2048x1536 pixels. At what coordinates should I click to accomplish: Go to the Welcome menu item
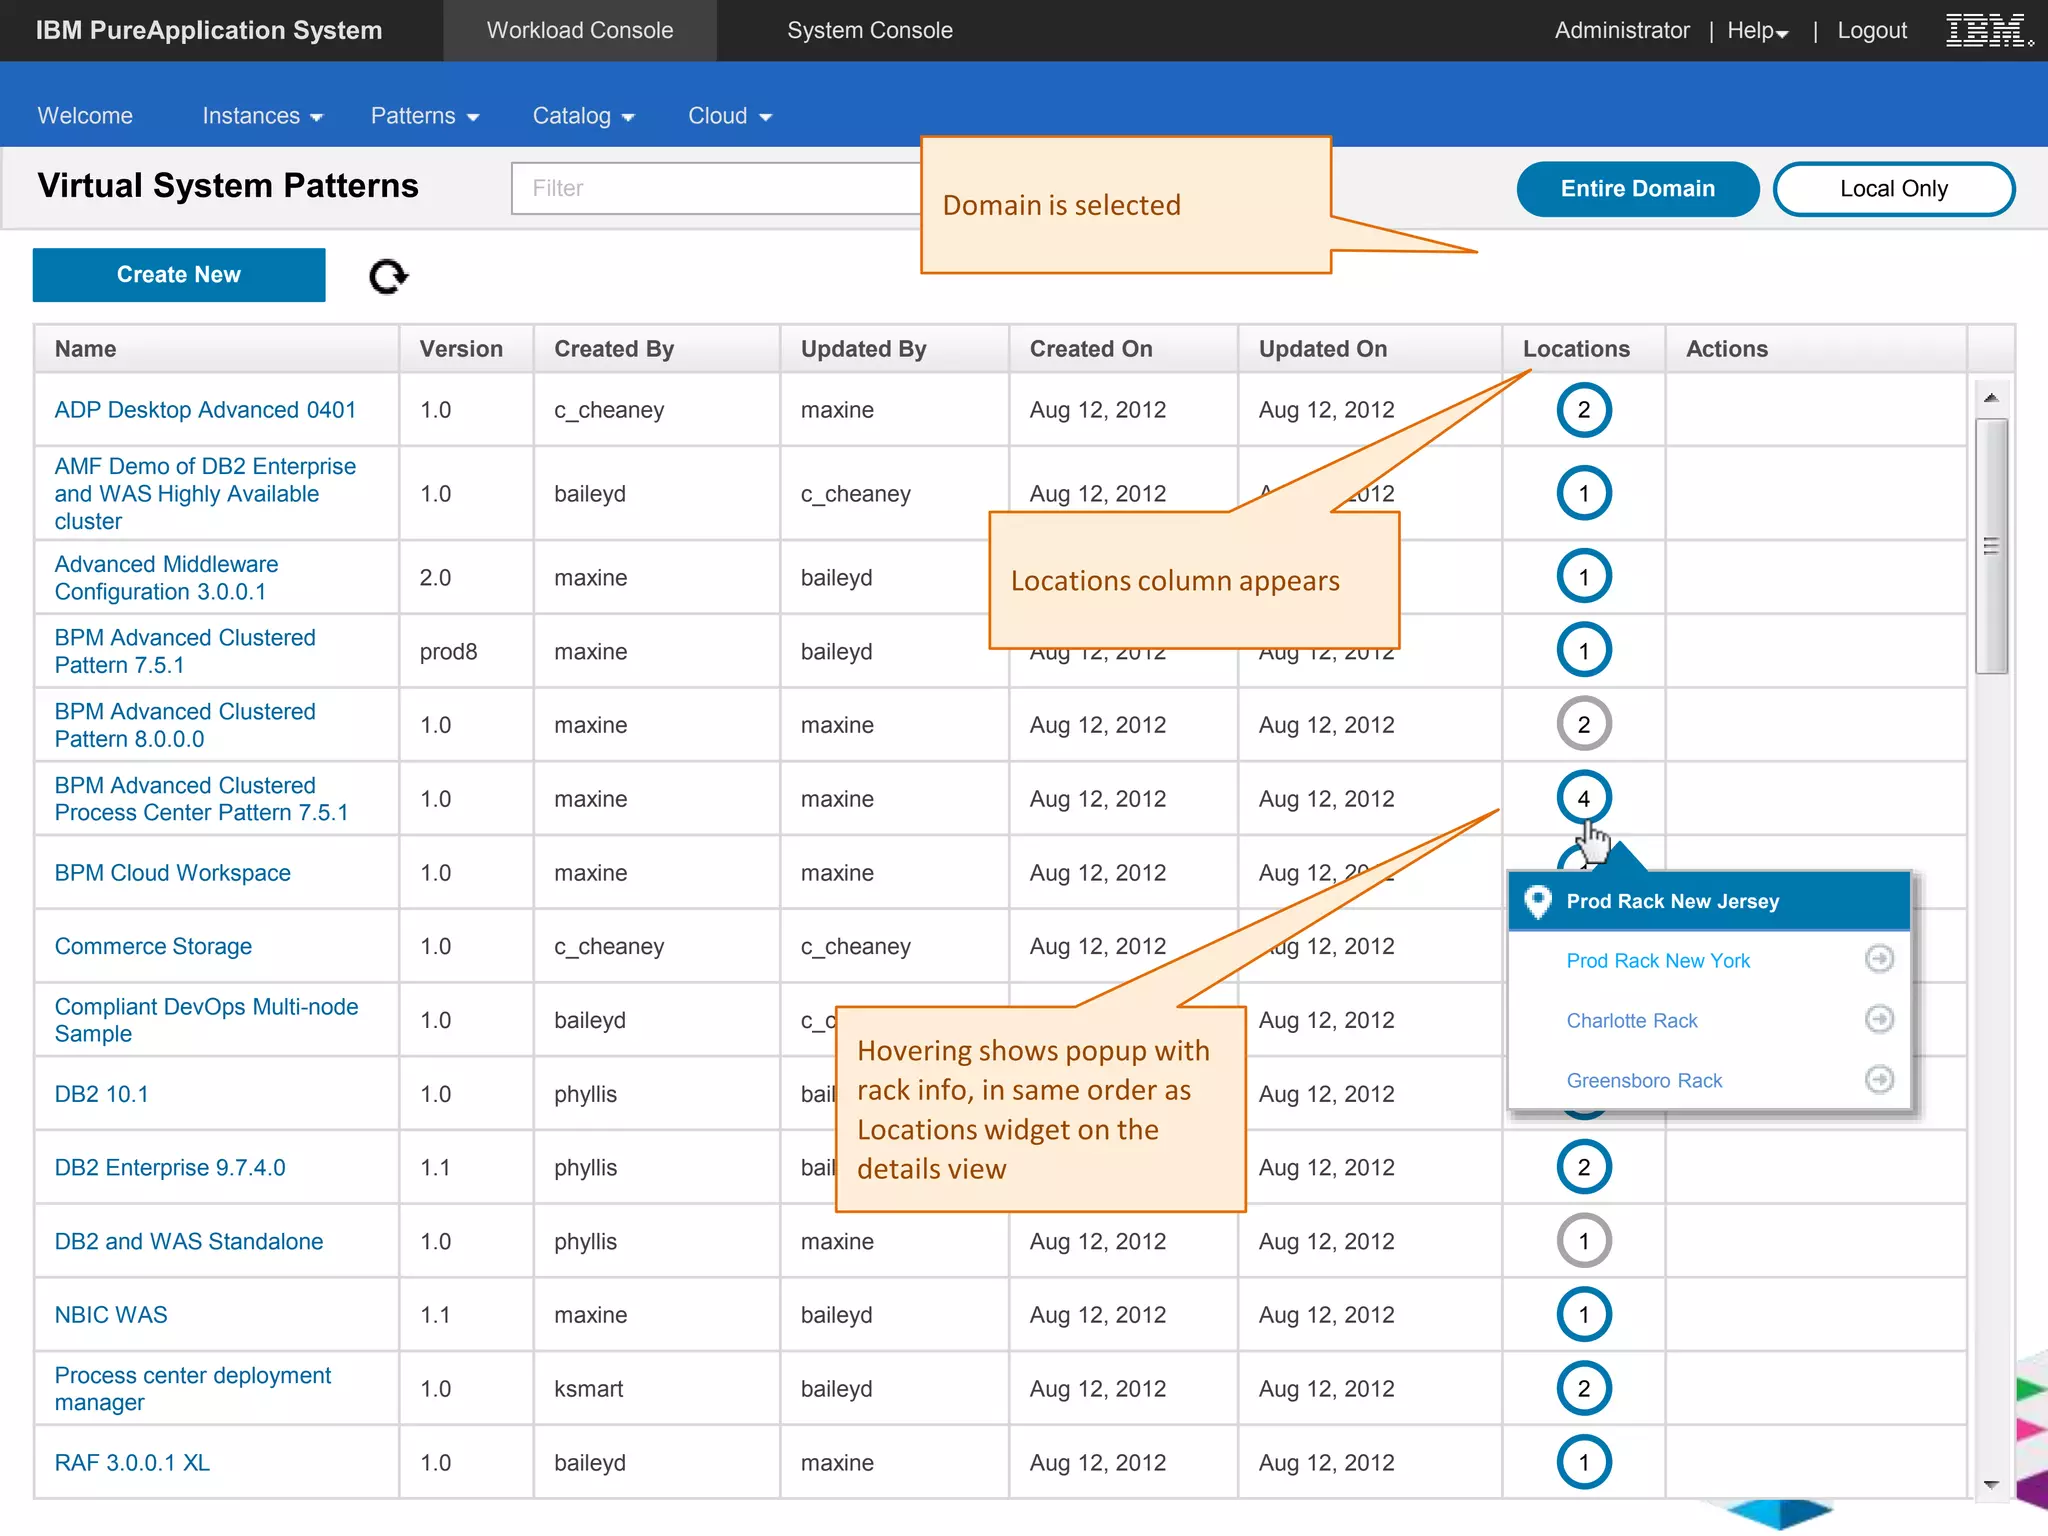[x=85, y=116]
